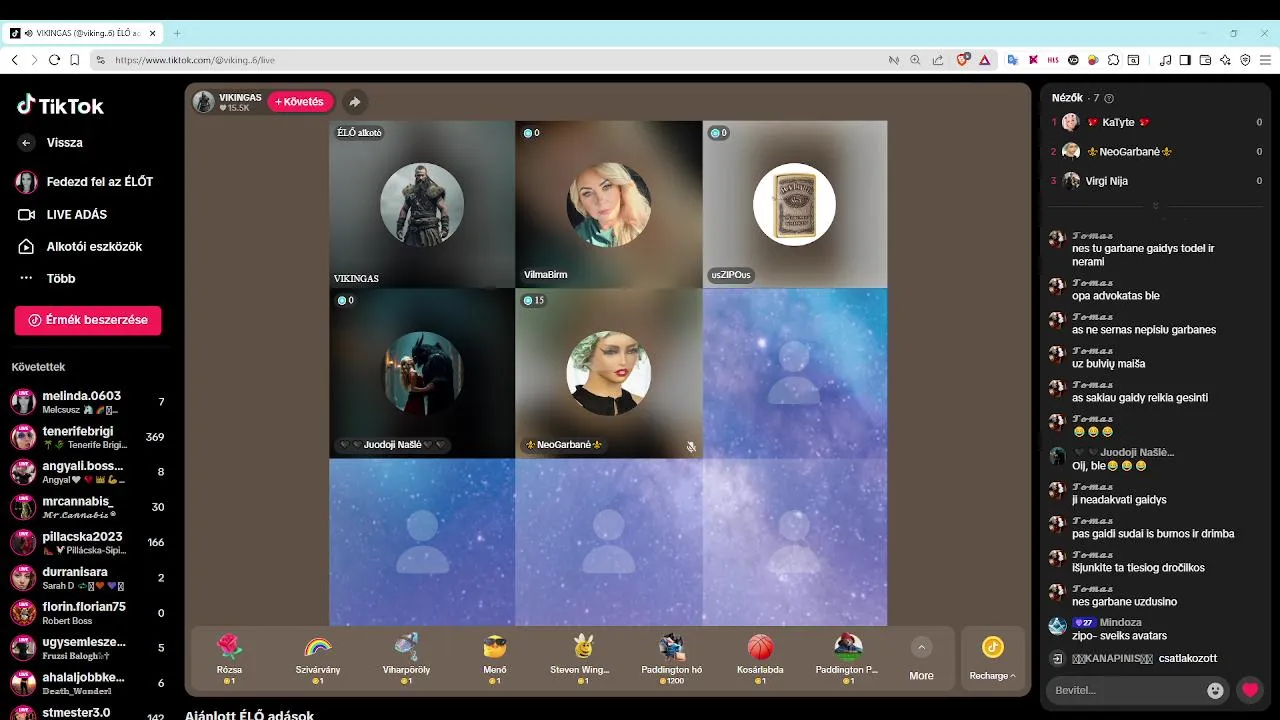Click the chat Bevitel input field

pos(1125,690)
